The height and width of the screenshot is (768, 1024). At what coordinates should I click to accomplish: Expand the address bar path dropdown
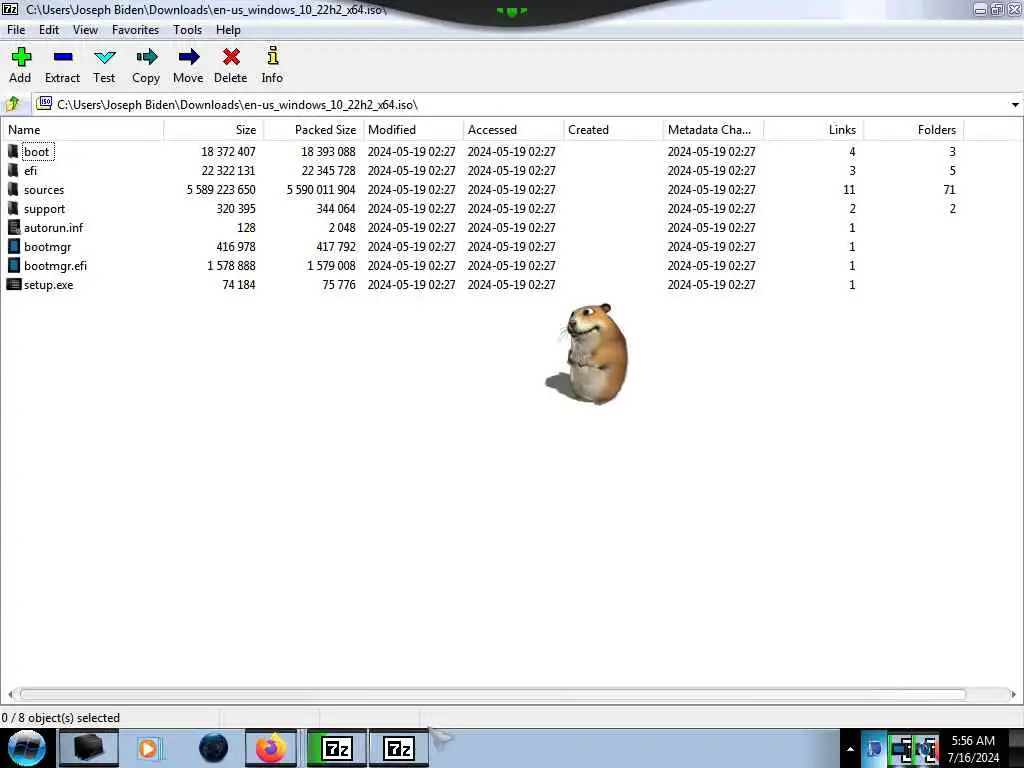point(1015,104)
